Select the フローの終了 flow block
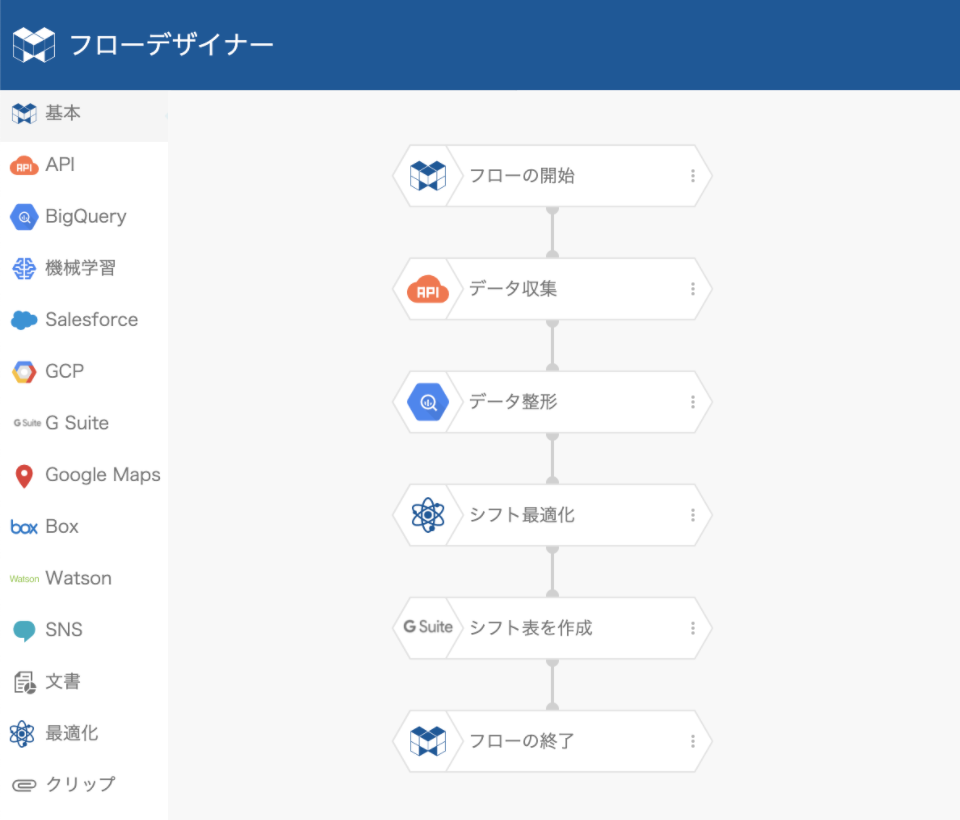The width and height of the screenshot is (960, 820). point(552,742)
